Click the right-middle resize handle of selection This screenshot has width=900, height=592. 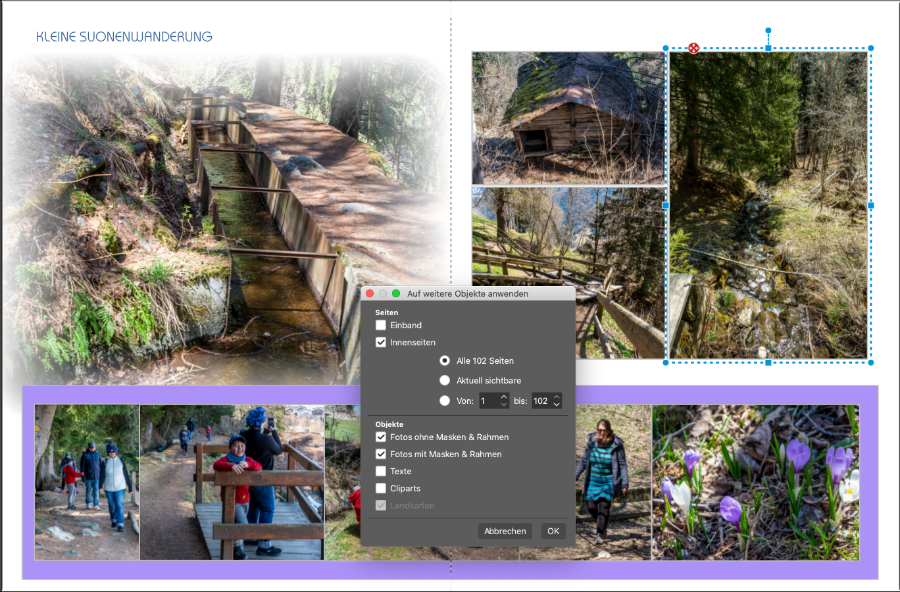870,205
